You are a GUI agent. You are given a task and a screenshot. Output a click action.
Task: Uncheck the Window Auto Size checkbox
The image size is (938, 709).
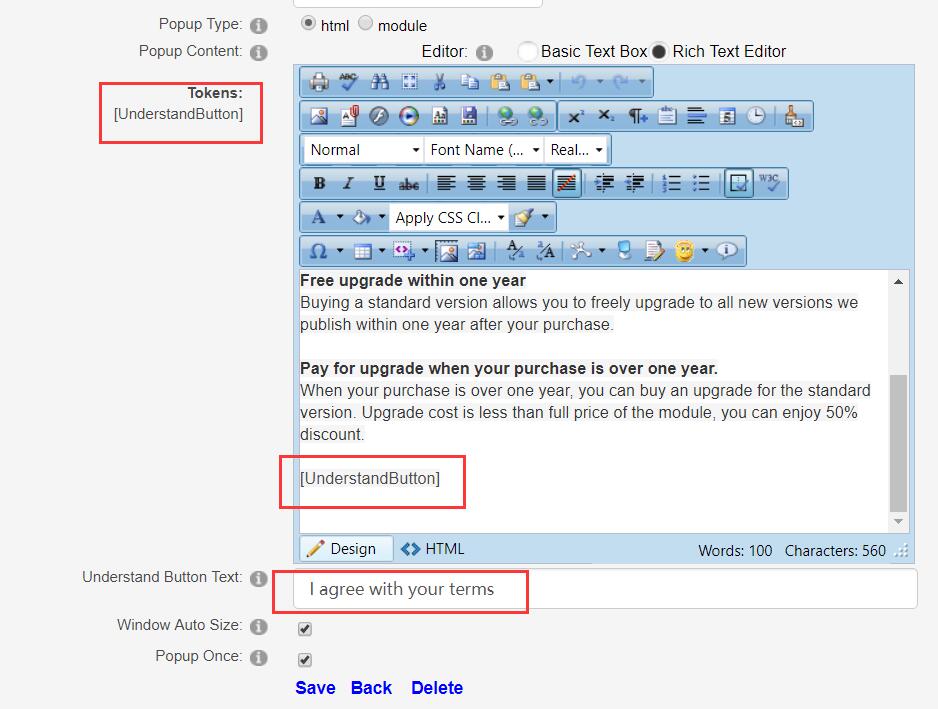coord(304,628)
